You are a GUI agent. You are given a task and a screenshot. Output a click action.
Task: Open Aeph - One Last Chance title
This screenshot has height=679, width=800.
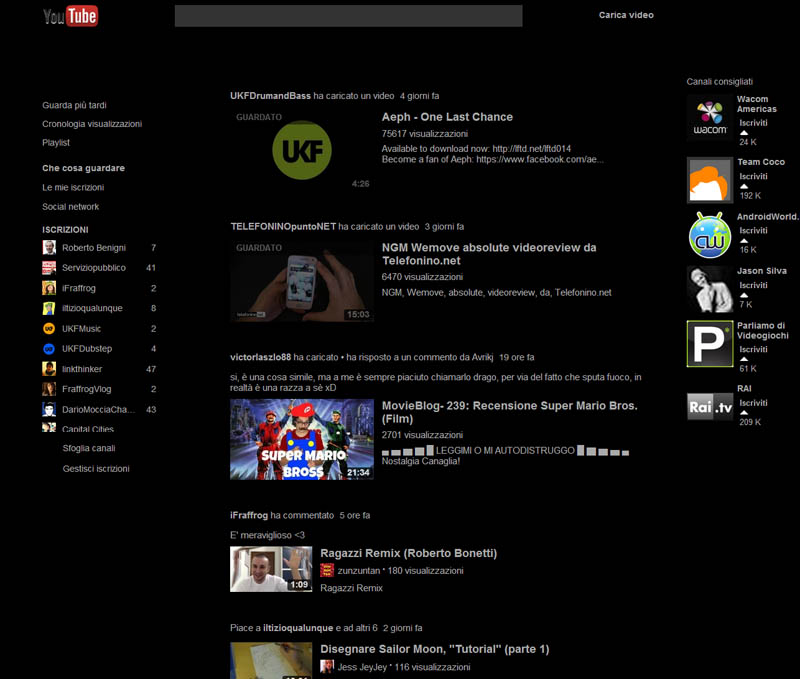click(447, 117)
